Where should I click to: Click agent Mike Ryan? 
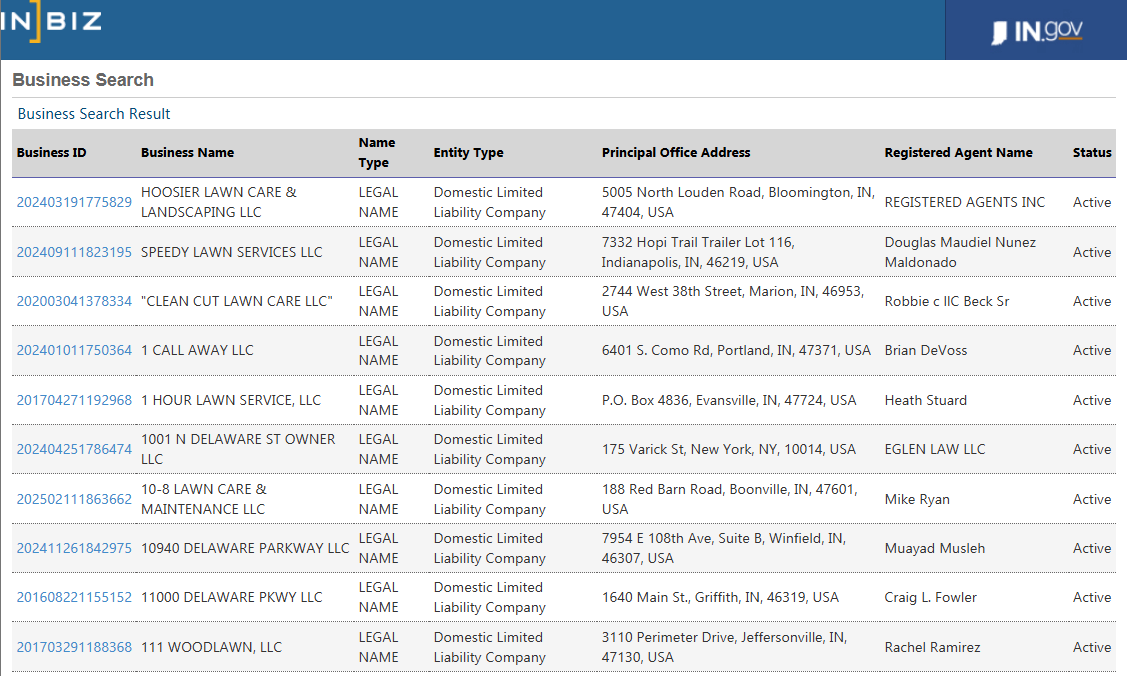917,499
